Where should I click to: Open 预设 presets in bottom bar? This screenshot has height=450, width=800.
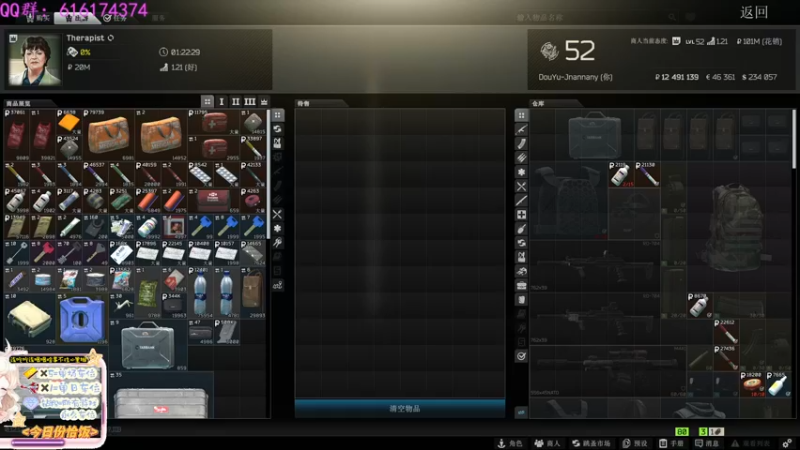[x=635, y=443]
